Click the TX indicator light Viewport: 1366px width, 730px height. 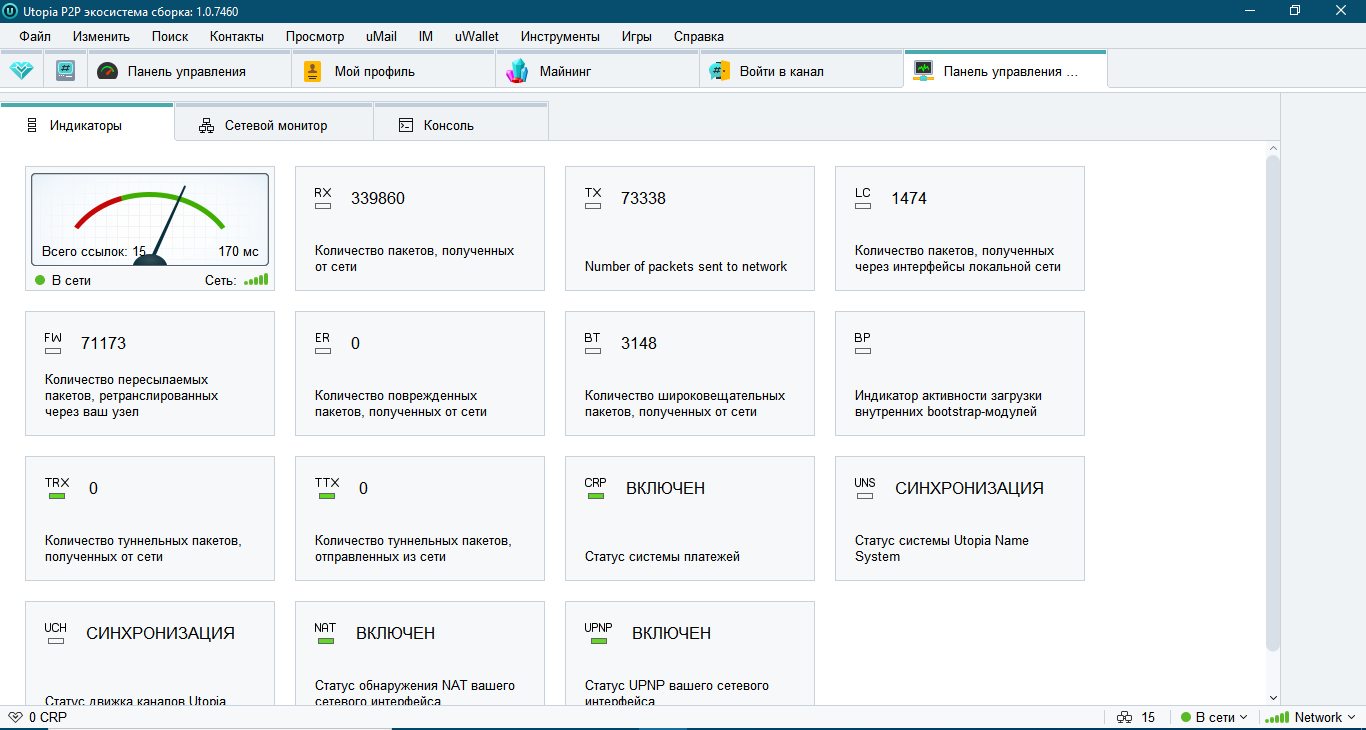pos(593,206)
